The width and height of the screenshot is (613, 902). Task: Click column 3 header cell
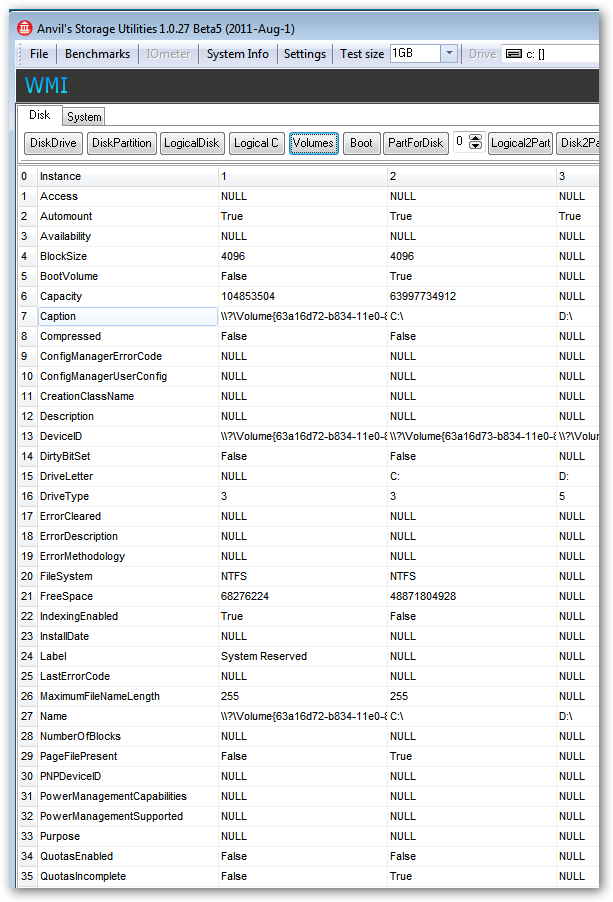point(577,177)
